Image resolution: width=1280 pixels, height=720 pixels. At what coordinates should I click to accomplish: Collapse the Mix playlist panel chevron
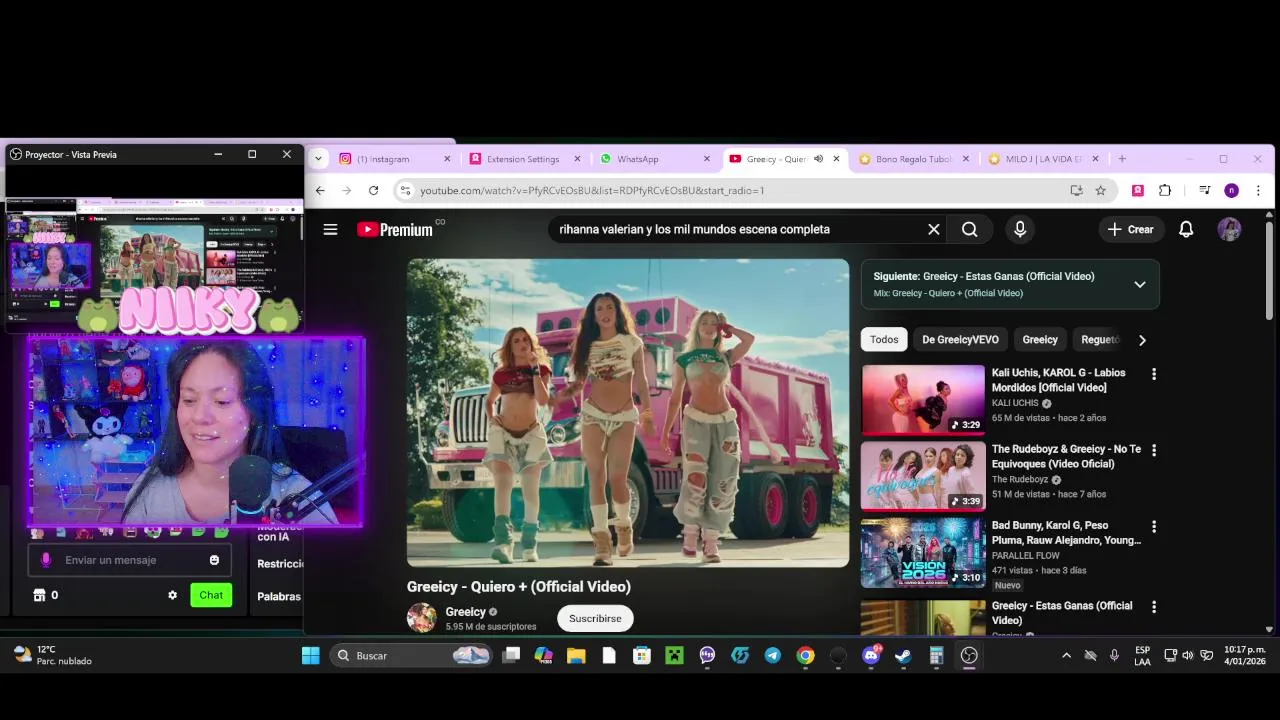(1139, 284)
